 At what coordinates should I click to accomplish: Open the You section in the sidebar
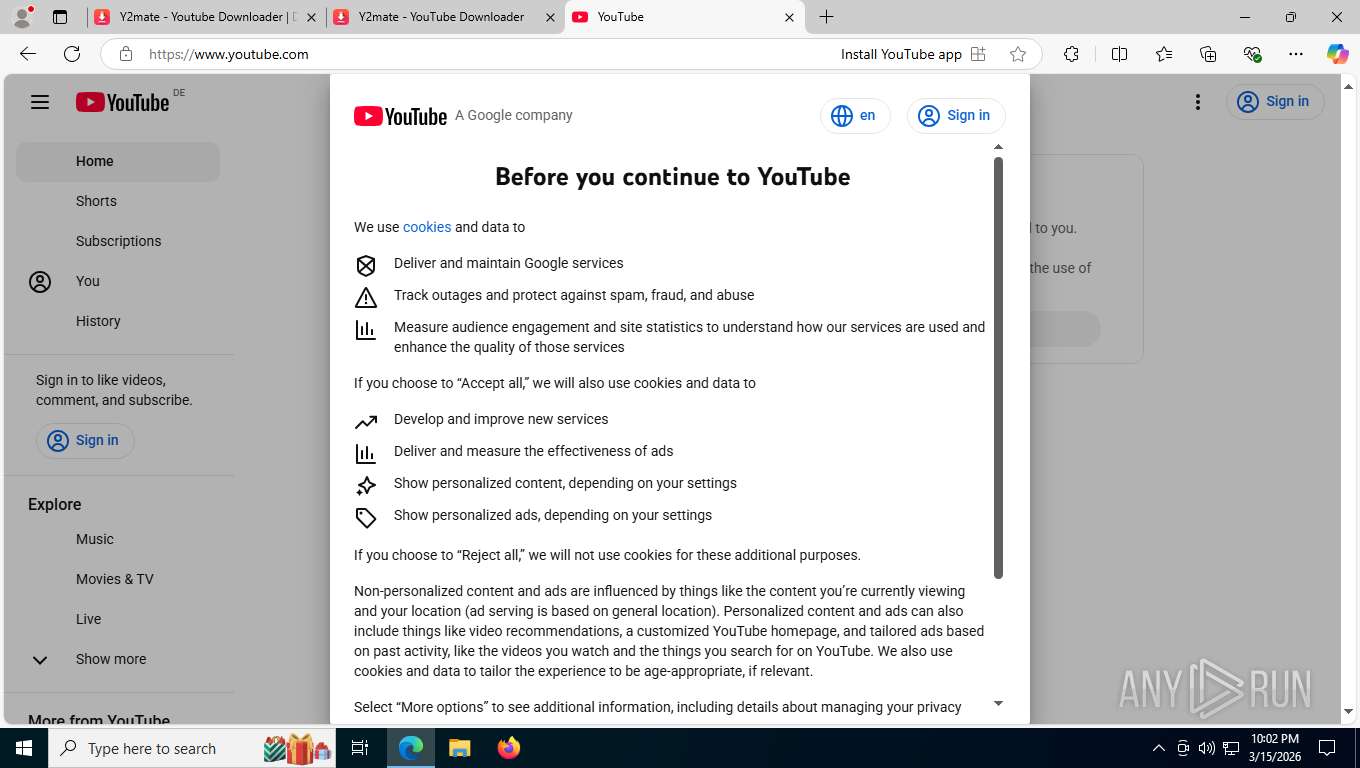118,281
